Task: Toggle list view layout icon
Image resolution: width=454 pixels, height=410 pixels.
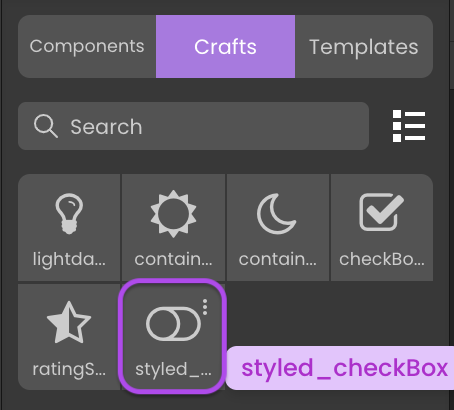Action: 409,126
